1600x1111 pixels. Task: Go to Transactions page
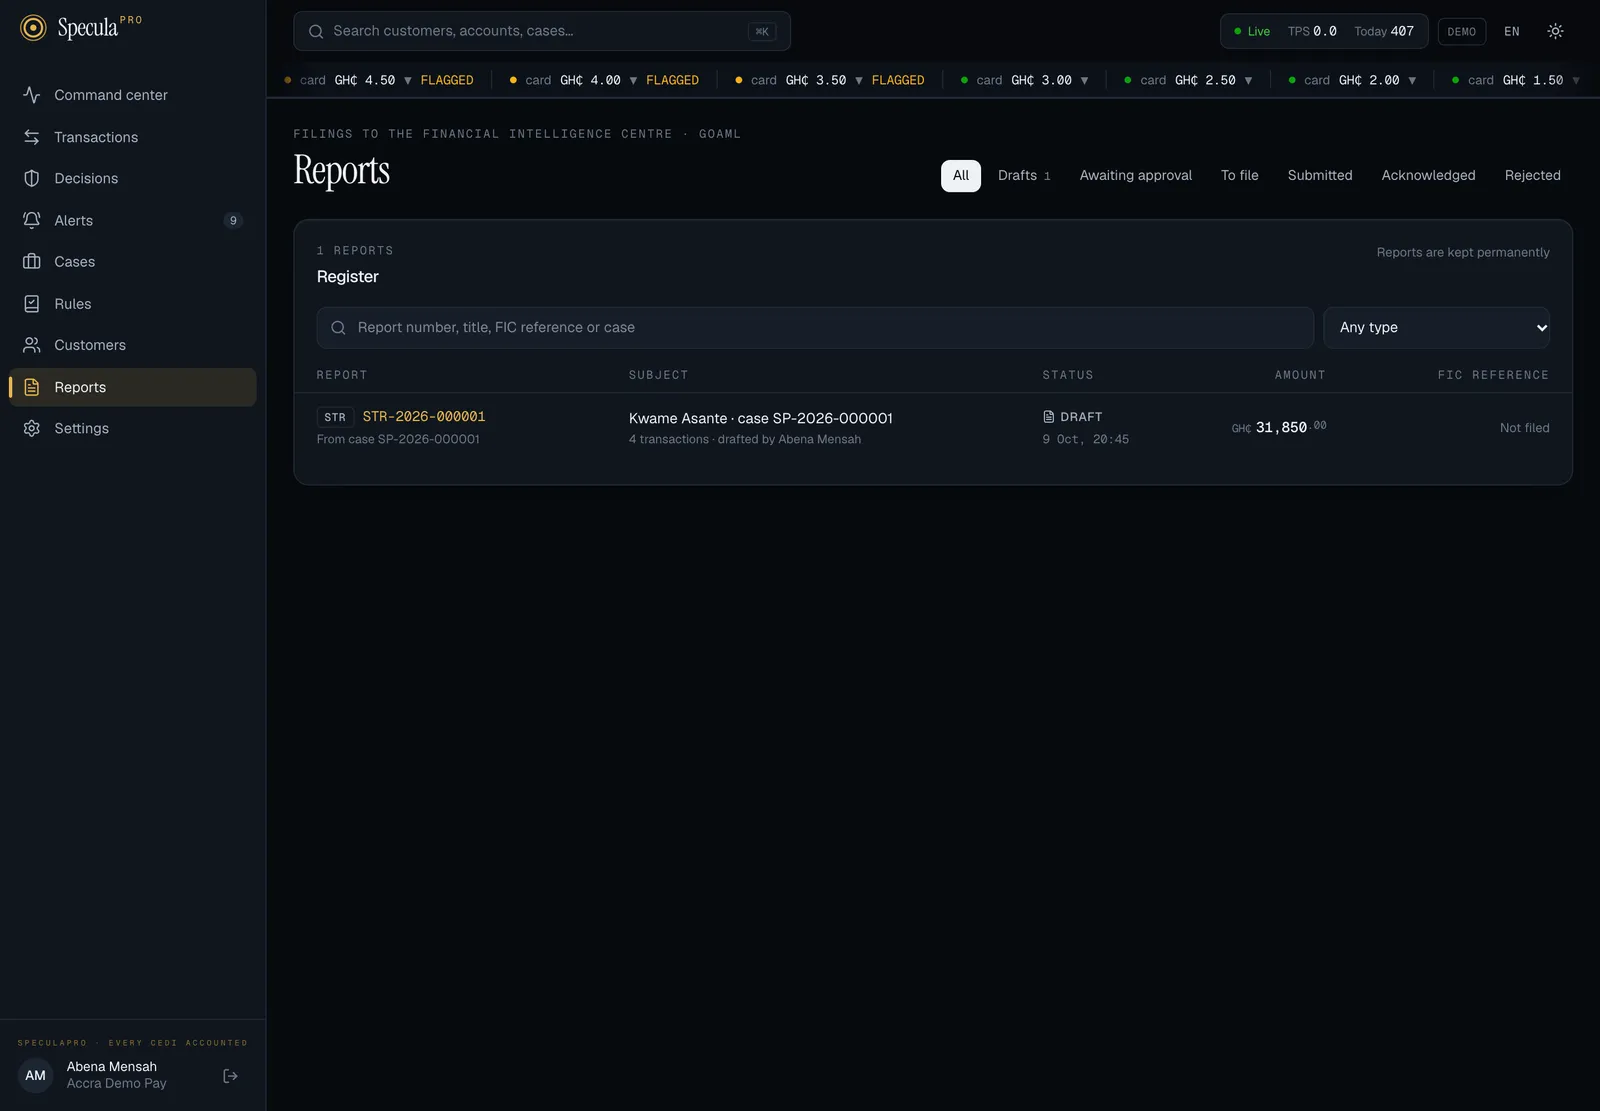pyautogui.click(x=132, y=137)
